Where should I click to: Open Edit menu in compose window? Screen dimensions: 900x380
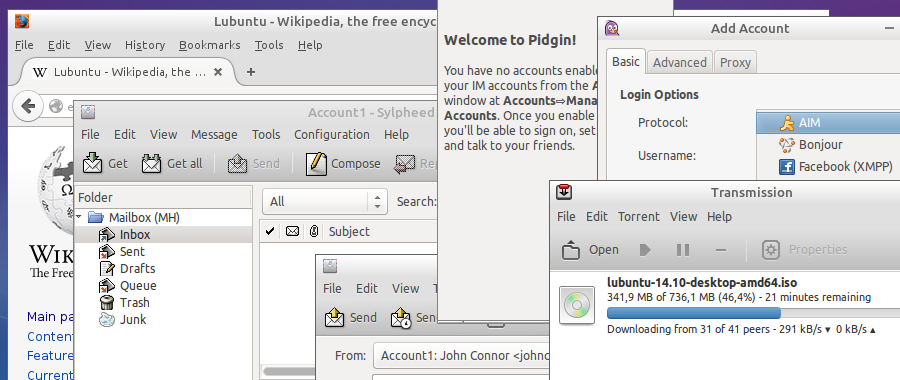[367, 288]
